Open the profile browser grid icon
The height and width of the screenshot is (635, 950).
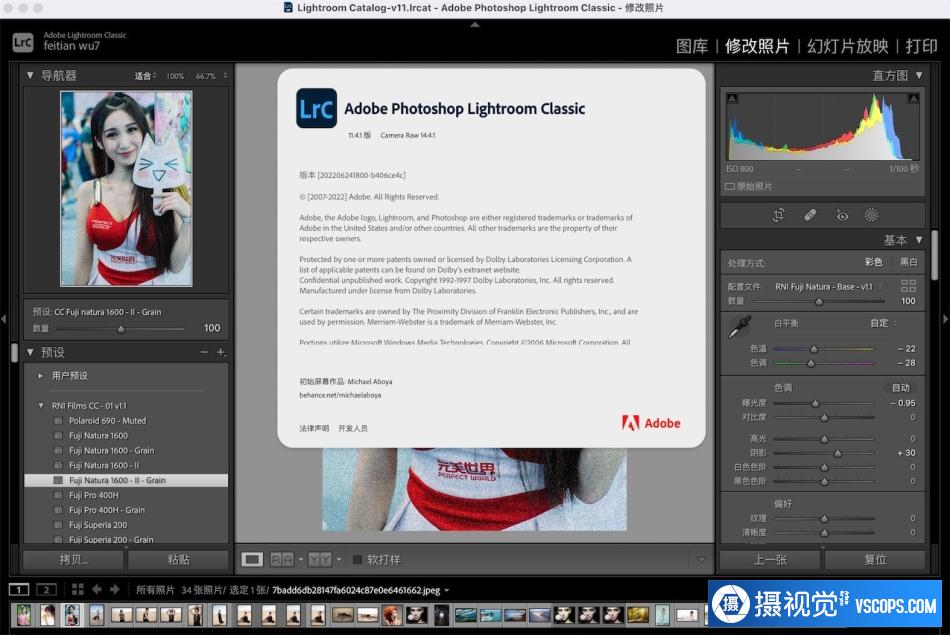908,286
